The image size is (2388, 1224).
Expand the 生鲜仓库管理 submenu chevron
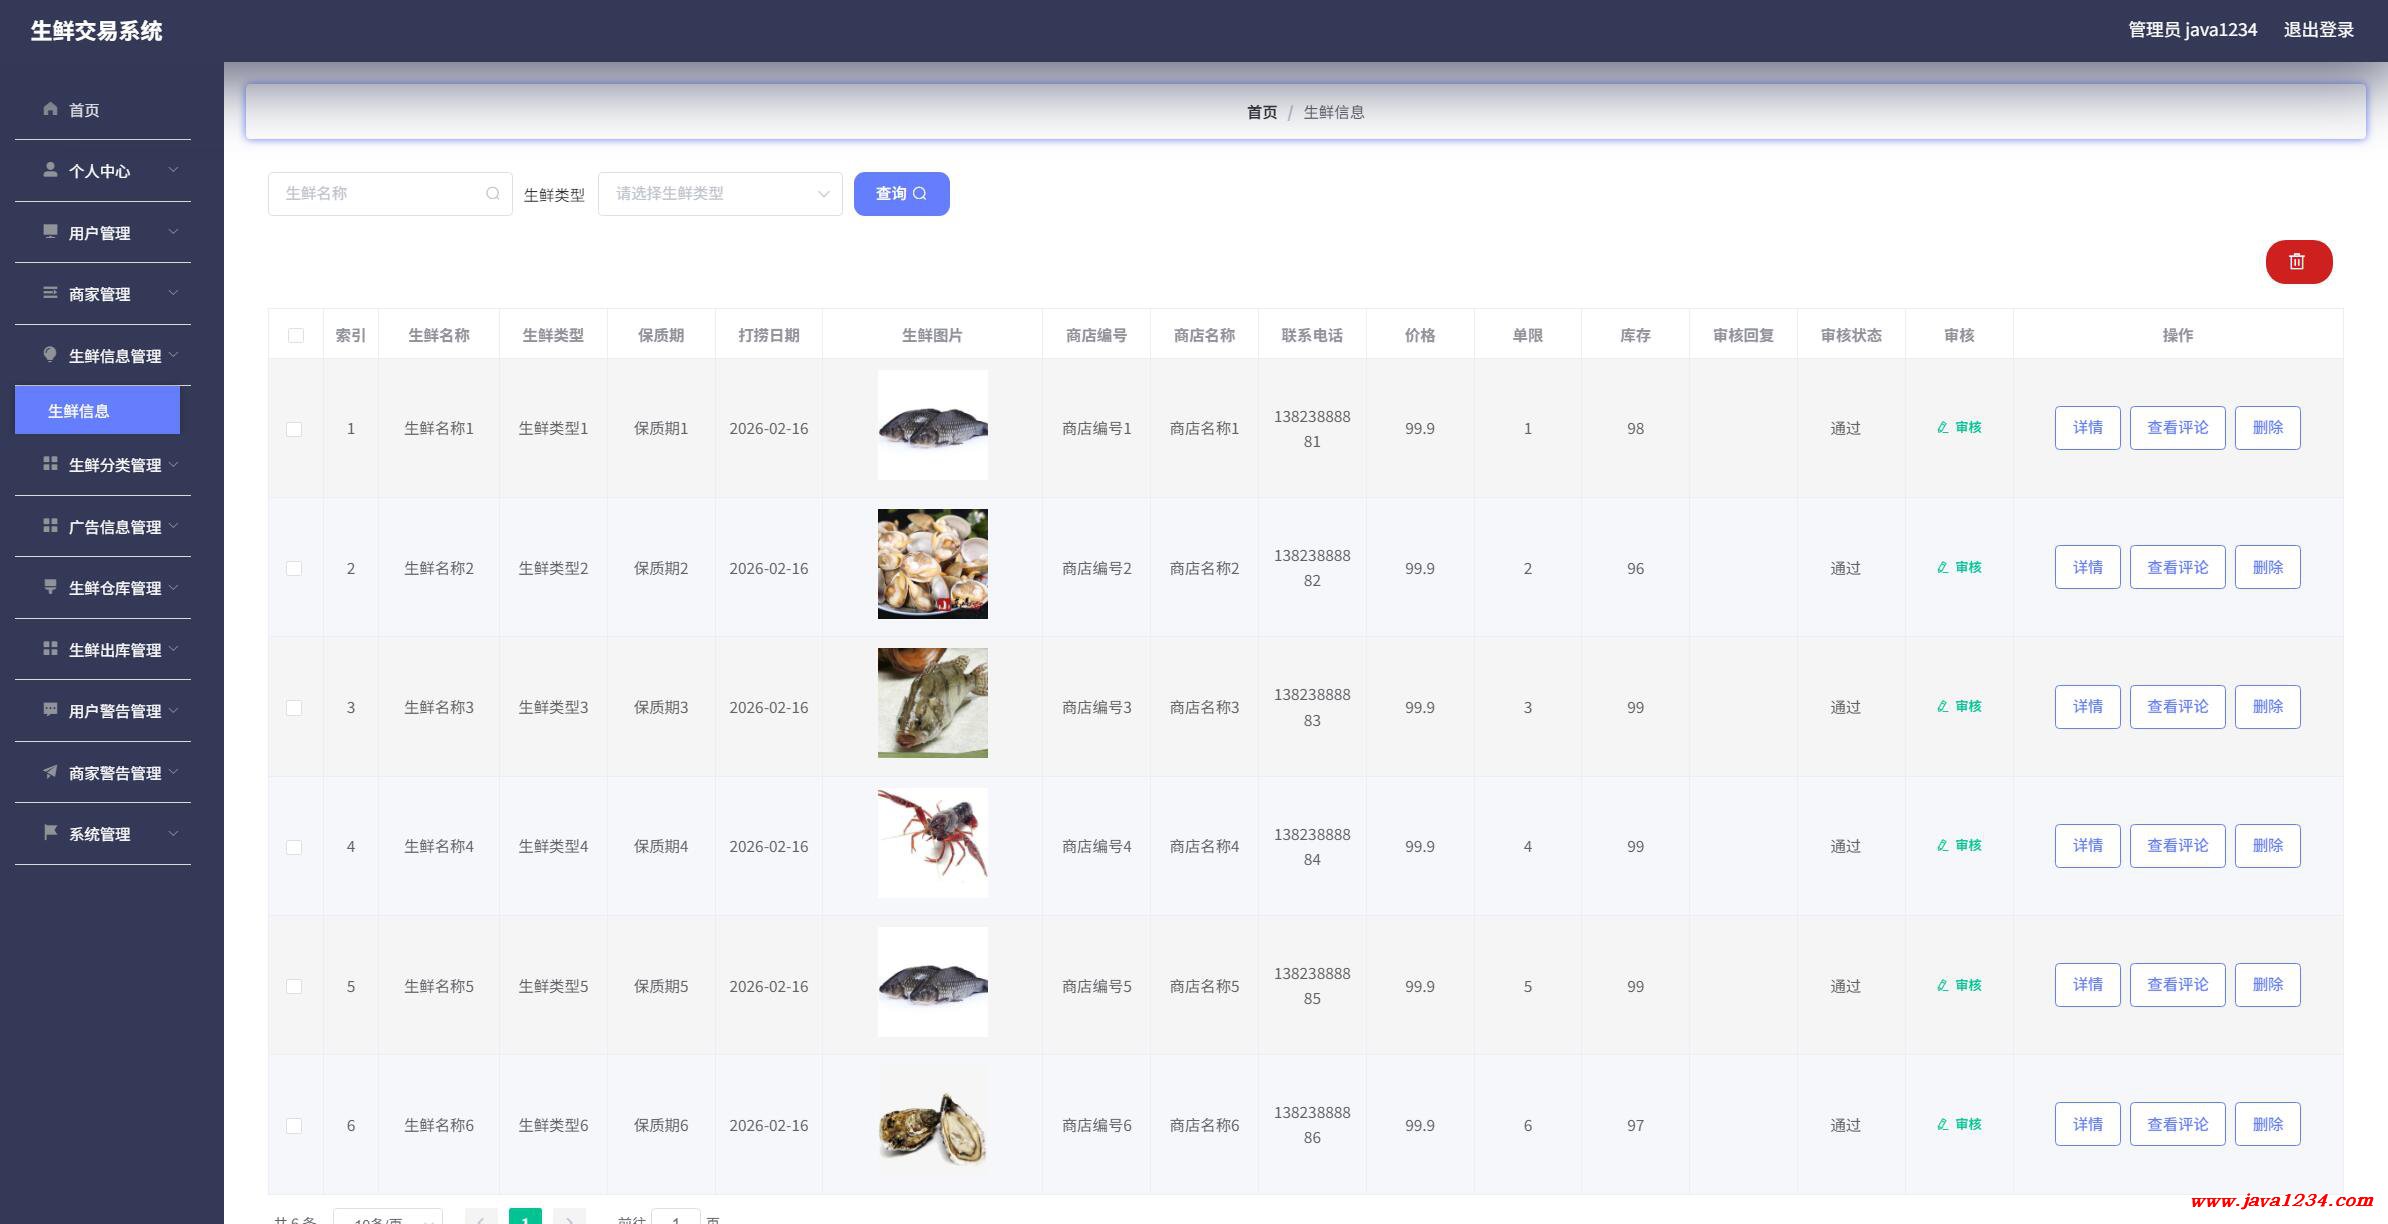[x=174, y=588]
